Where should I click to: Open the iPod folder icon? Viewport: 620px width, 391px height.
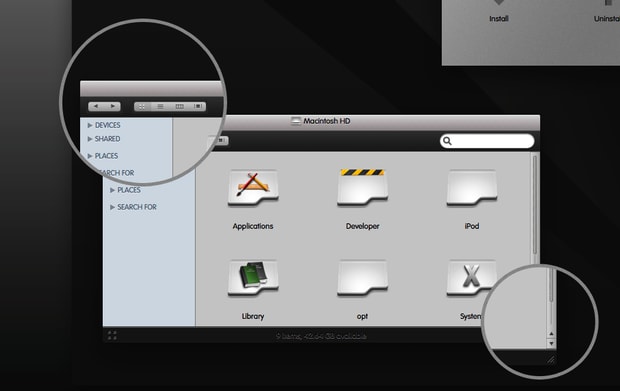tap(472, 188)
